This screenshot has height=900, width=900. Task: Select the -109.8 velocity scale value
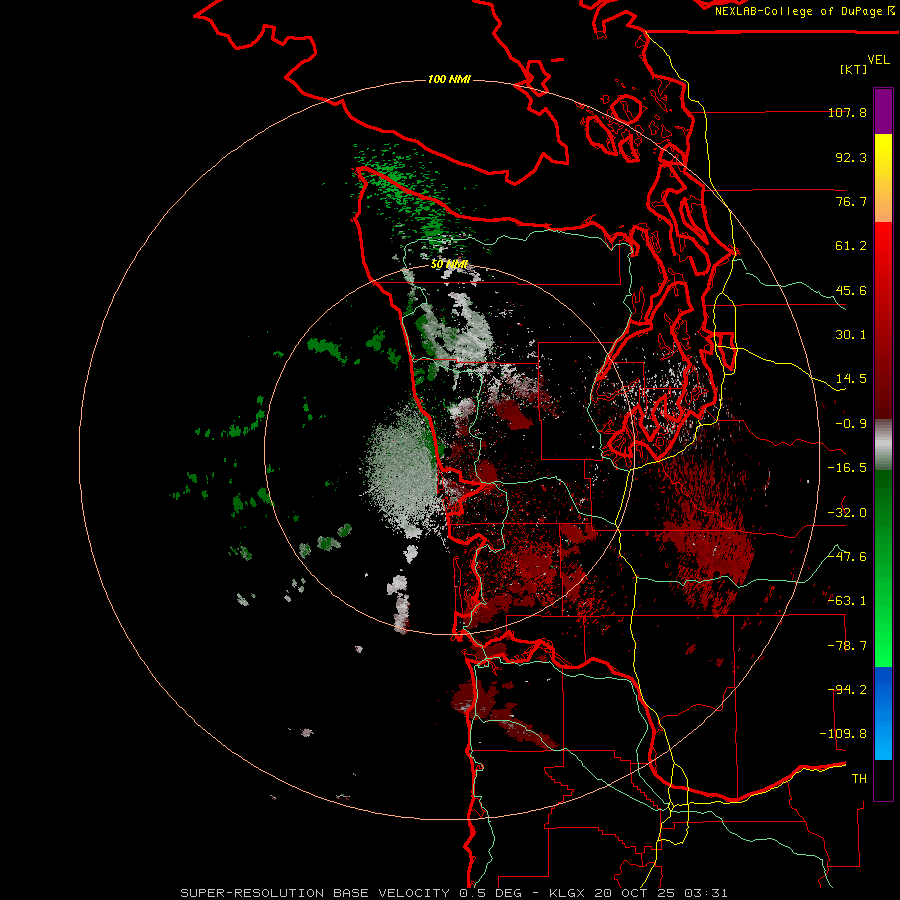[x=843, y=734]
